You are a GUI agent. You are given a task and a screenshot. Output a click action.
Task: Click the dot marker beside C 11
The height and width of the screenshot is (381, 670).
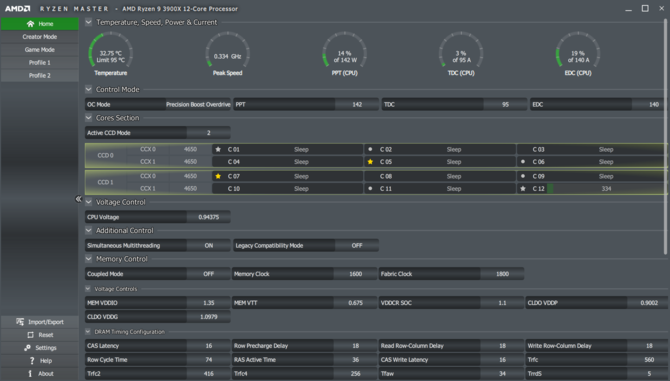tap(370, 188)
